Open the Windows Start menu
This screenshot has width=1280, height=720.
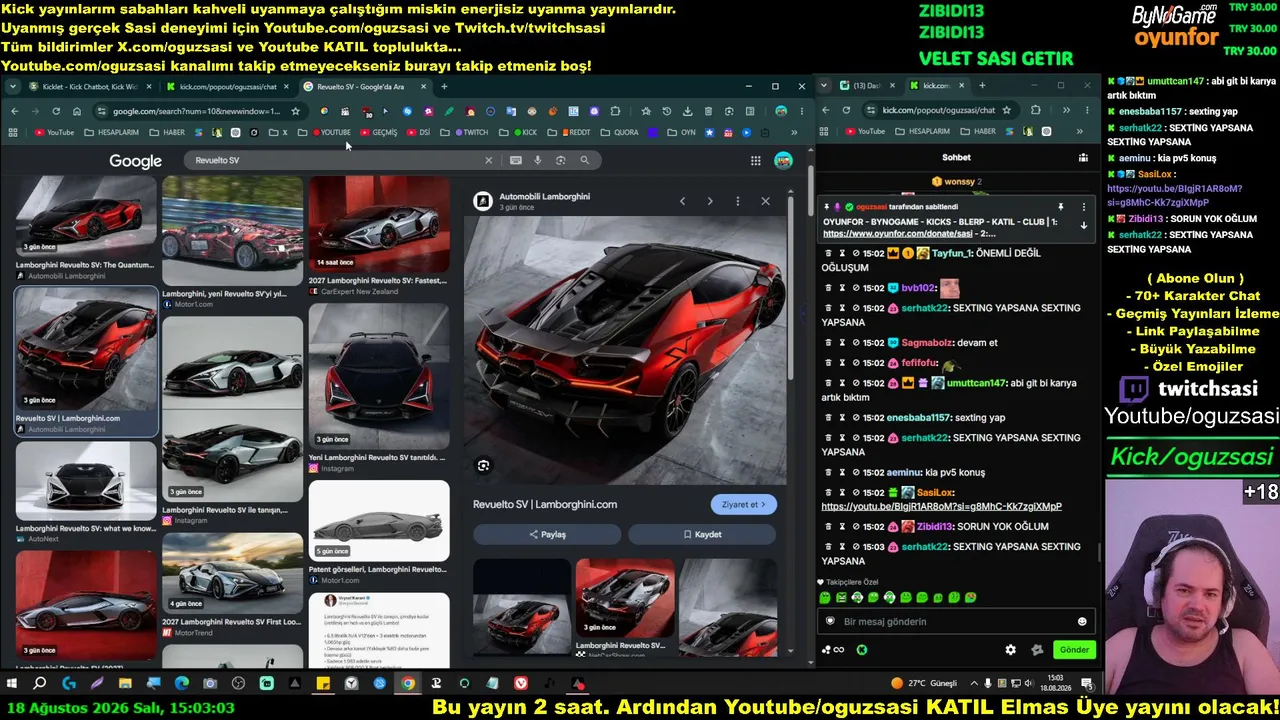coord(12,684)
